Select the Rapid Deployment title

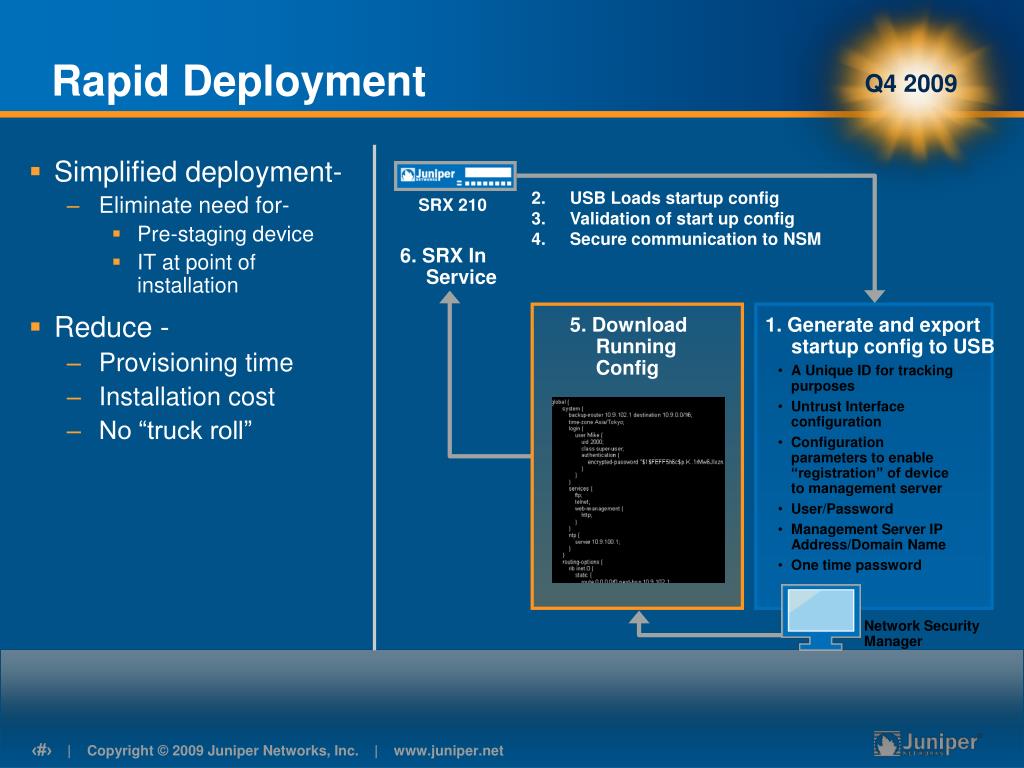pos(239,81)
